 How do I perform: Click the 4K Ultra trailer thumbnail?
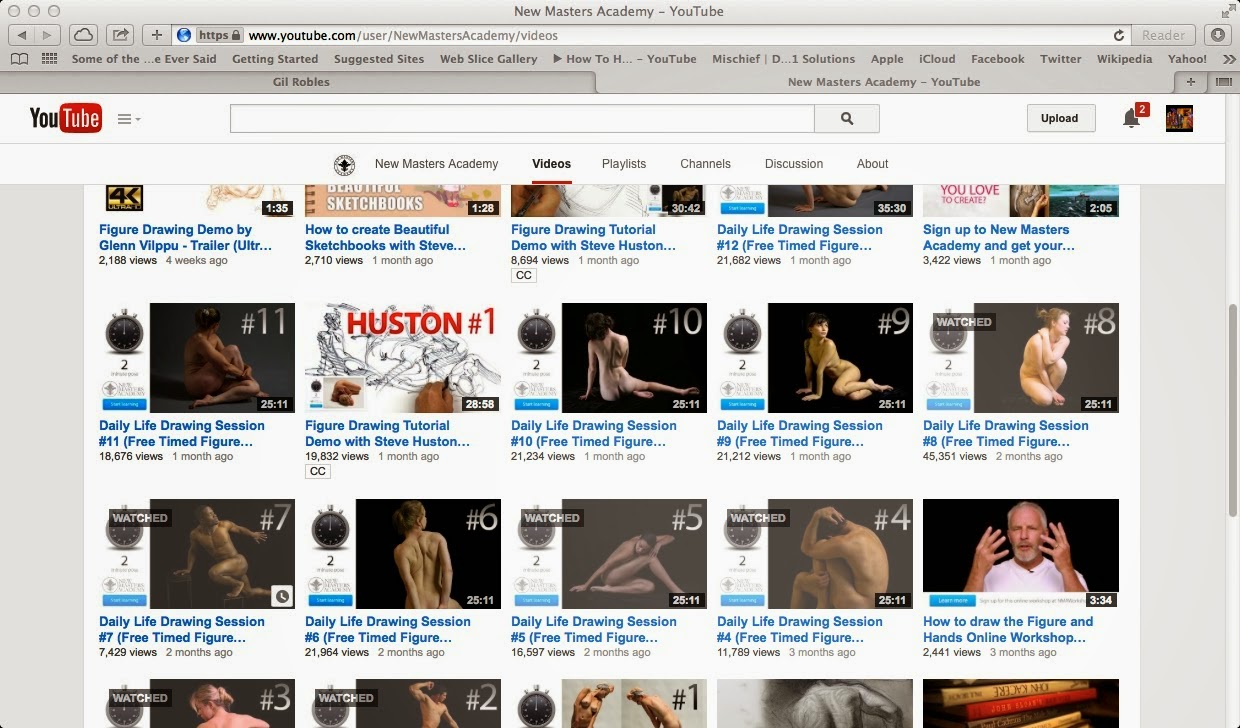point(197,200)
